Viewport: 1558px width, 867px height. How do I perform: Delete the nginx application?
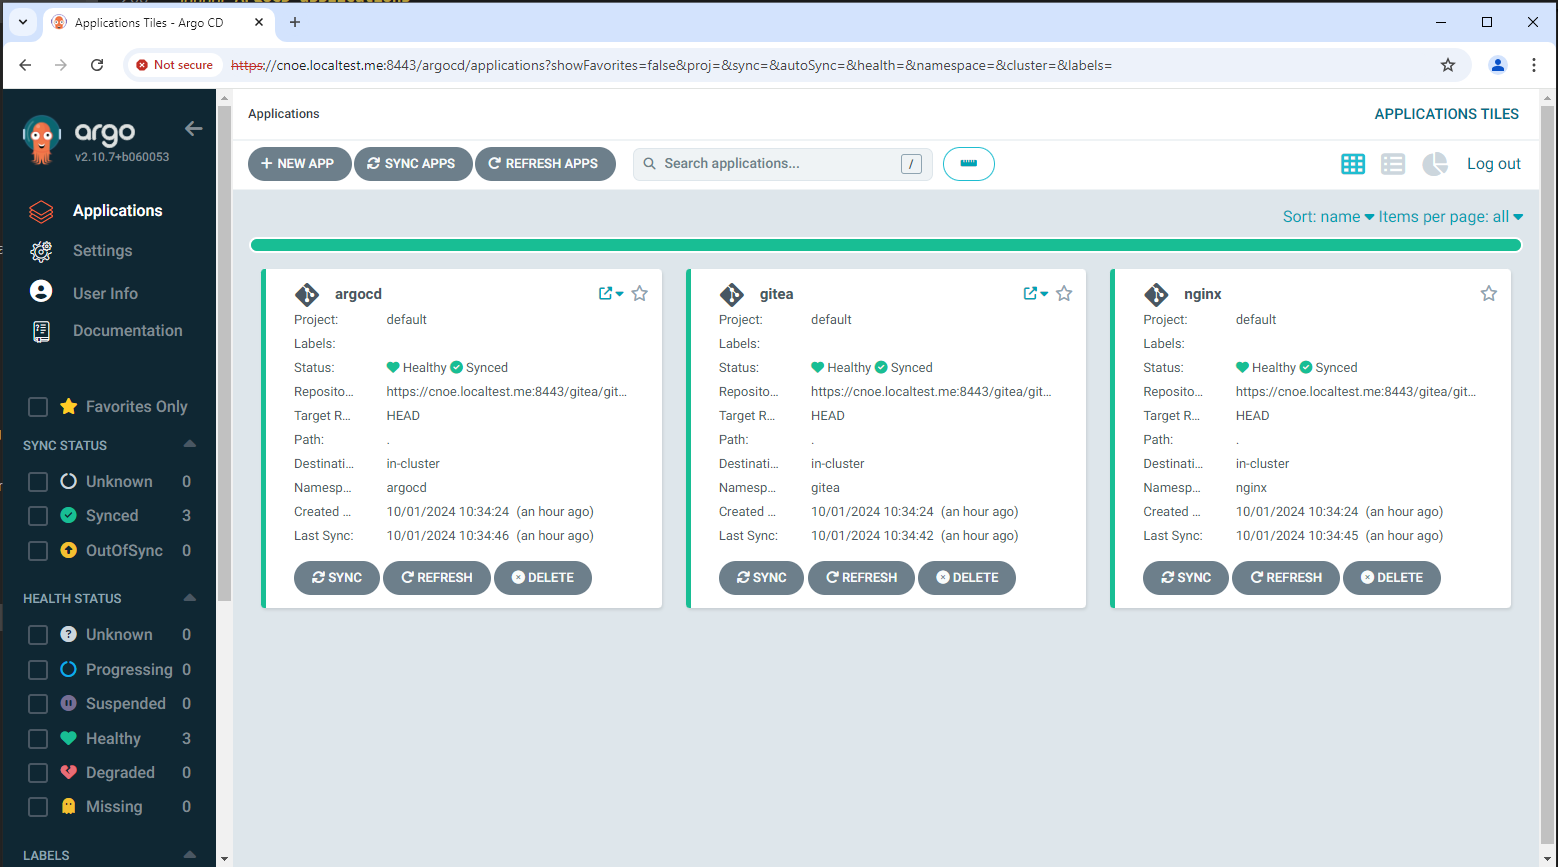coord(1391,578)
